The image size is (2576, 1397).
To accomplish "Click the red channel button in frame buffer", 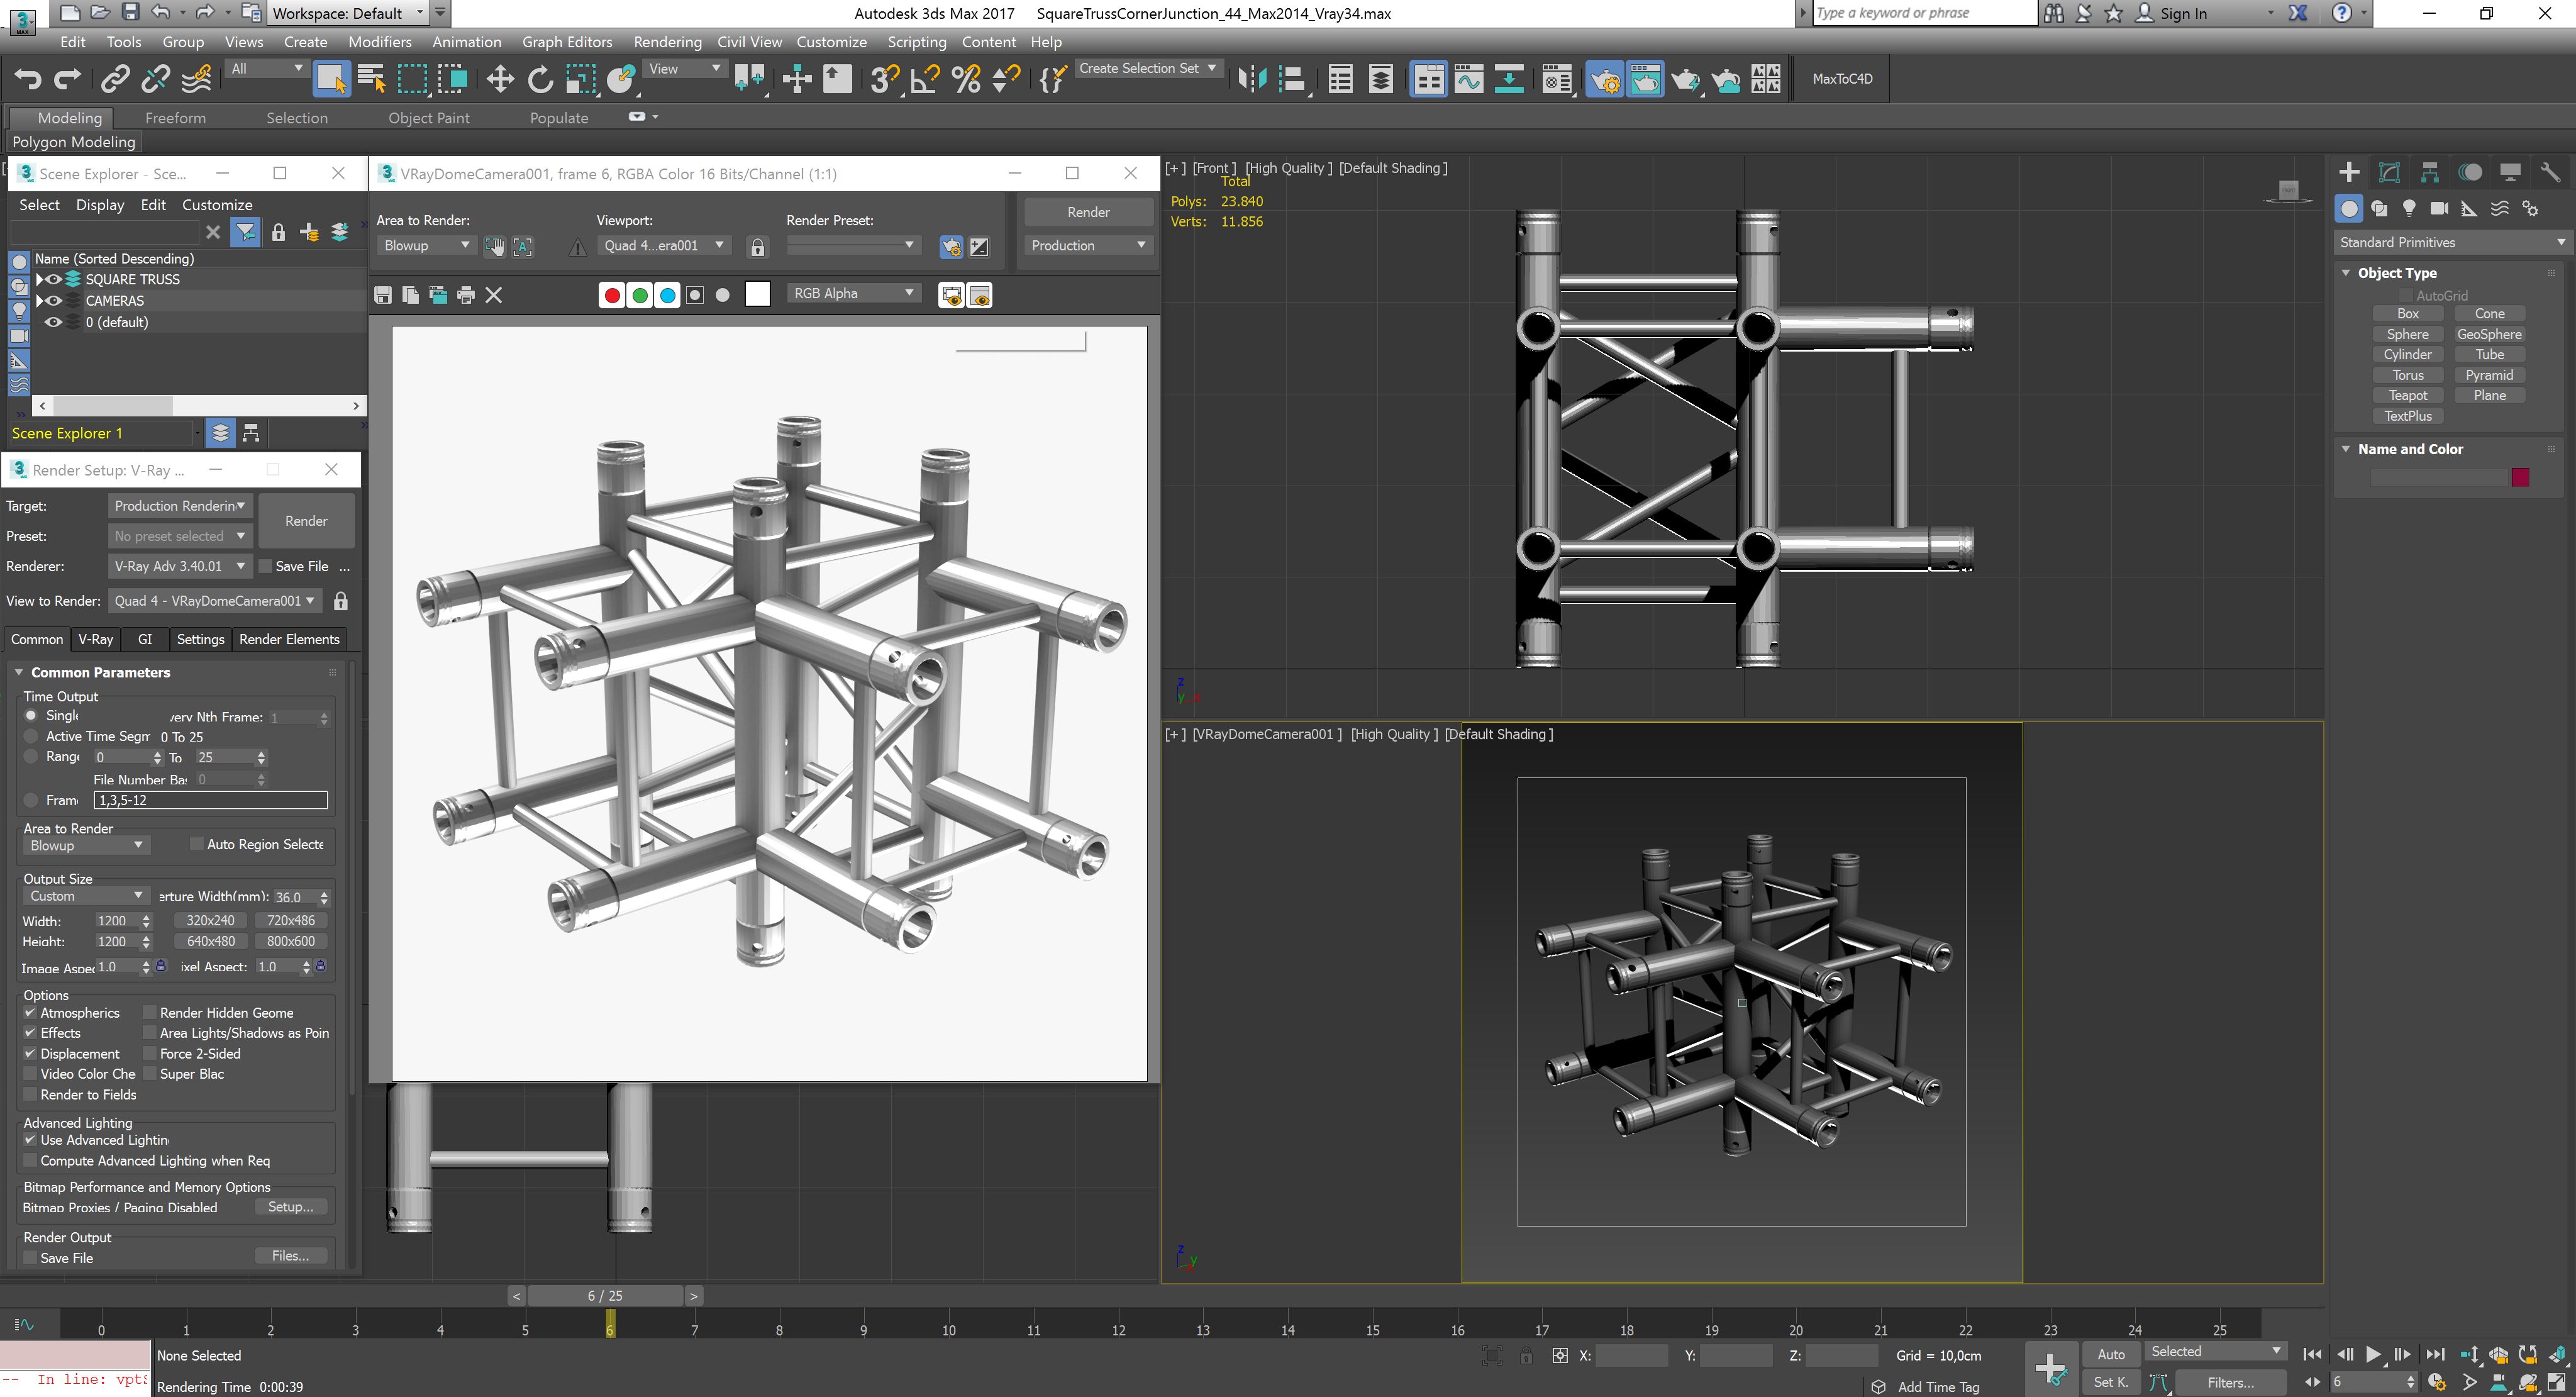I will pyautogui.click(x=611, y=295).
